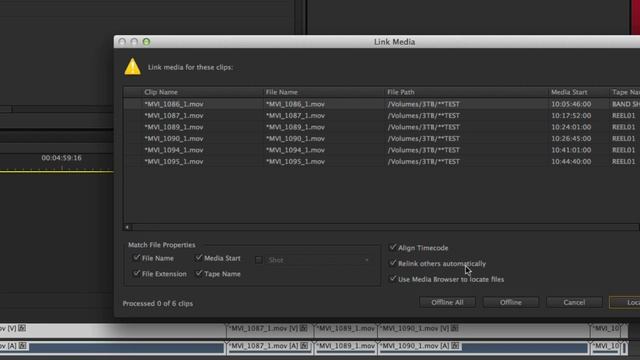Image resolution: width=640 pixels, height=360 pixels.
Task: Click file name *MVI_1095_1.mov in File Name column
Action: [x=295, y=162]
